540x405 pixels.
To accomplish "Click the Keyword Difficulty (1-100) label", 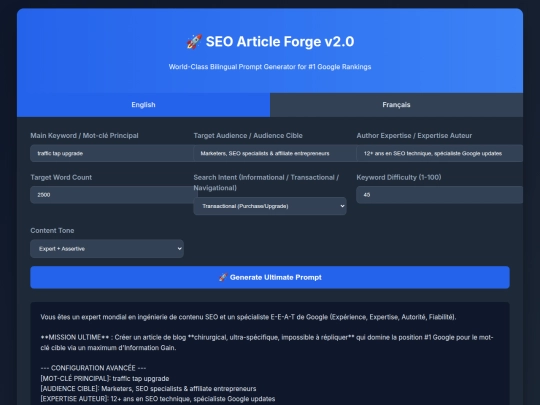I will (x=399, y=177).
